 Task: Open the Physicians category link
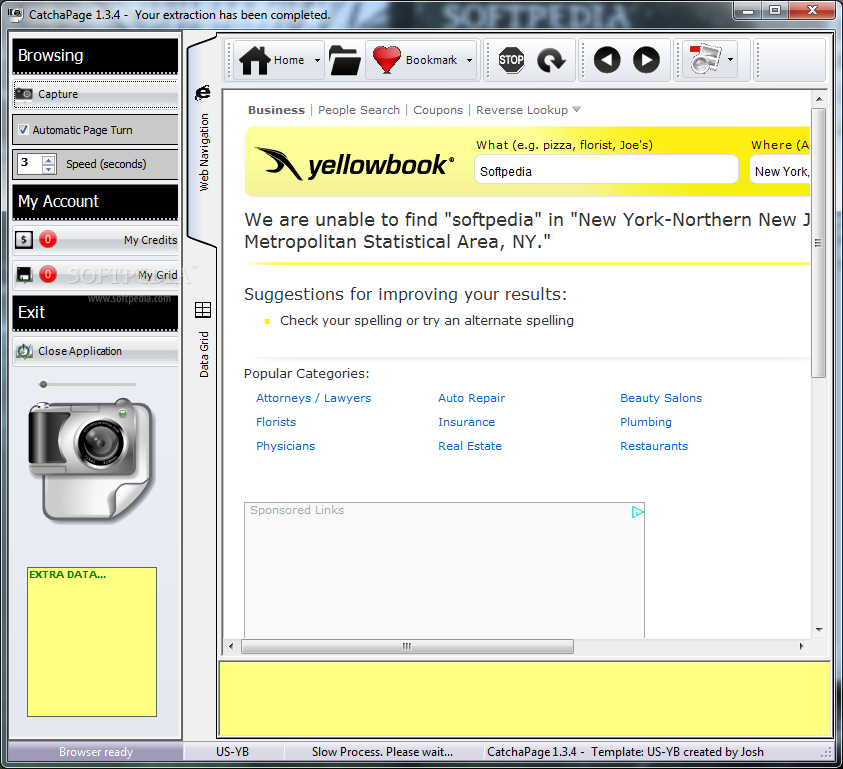(x=285, y=446)
